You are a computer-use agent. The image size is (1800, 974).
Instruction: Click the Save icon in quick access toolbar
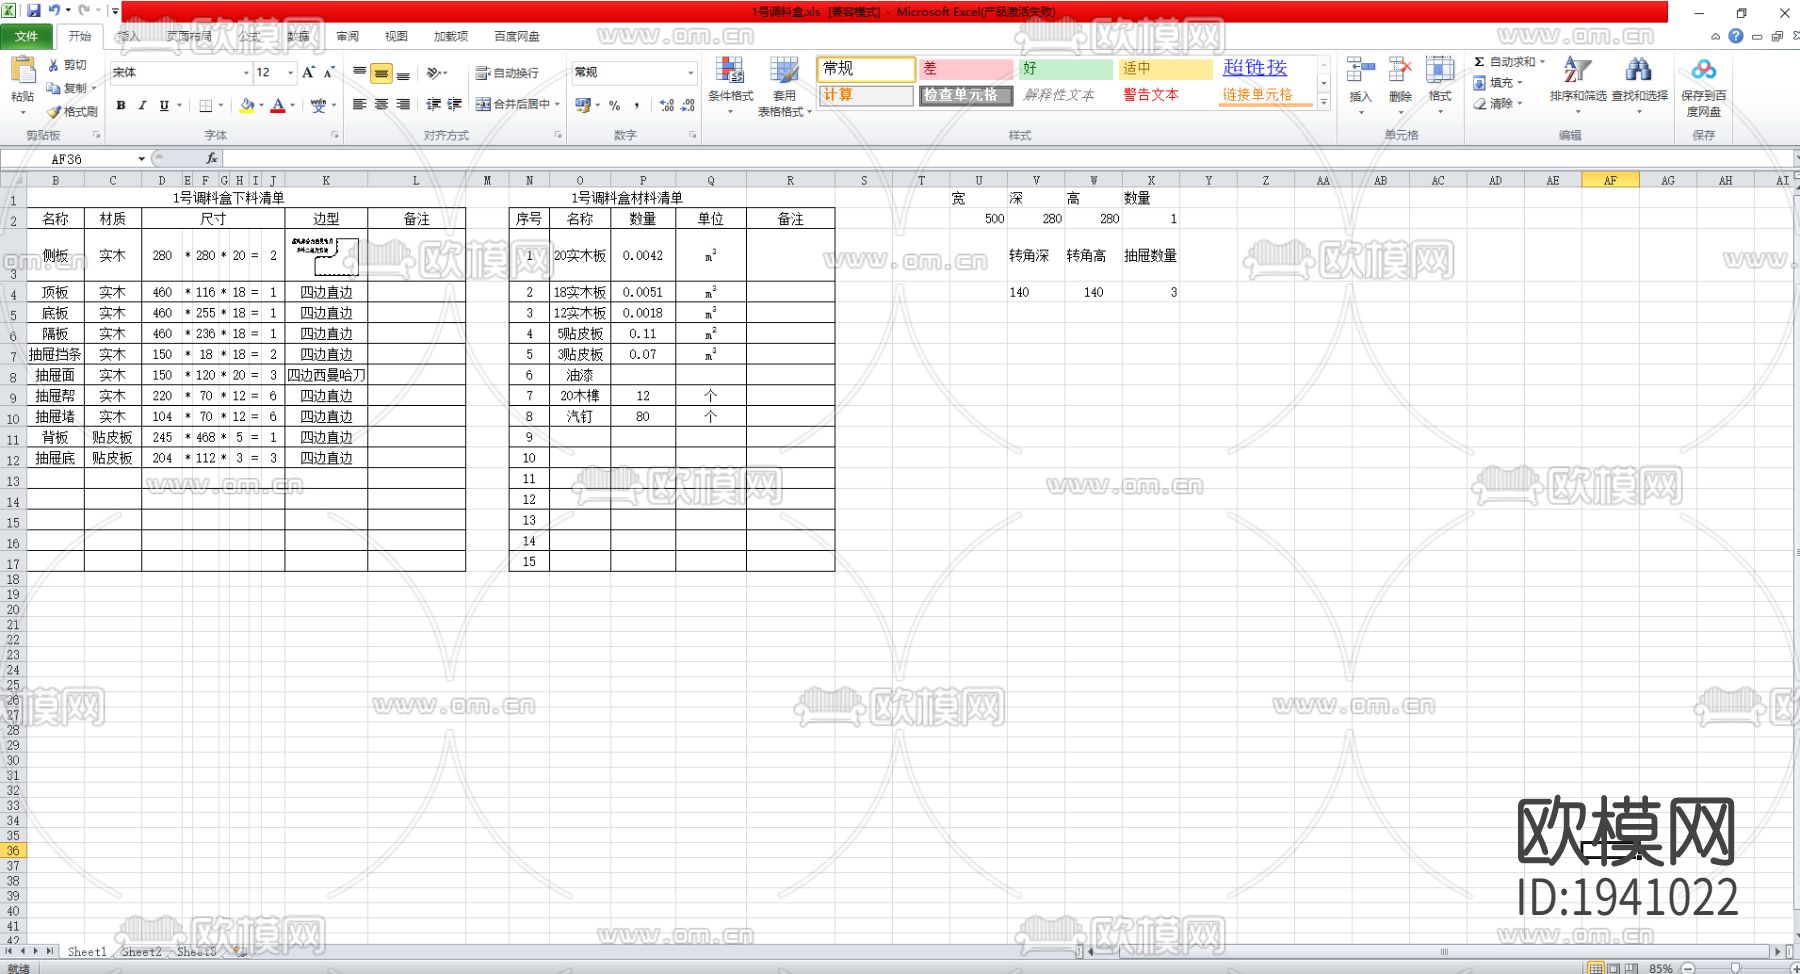point(34,11)
